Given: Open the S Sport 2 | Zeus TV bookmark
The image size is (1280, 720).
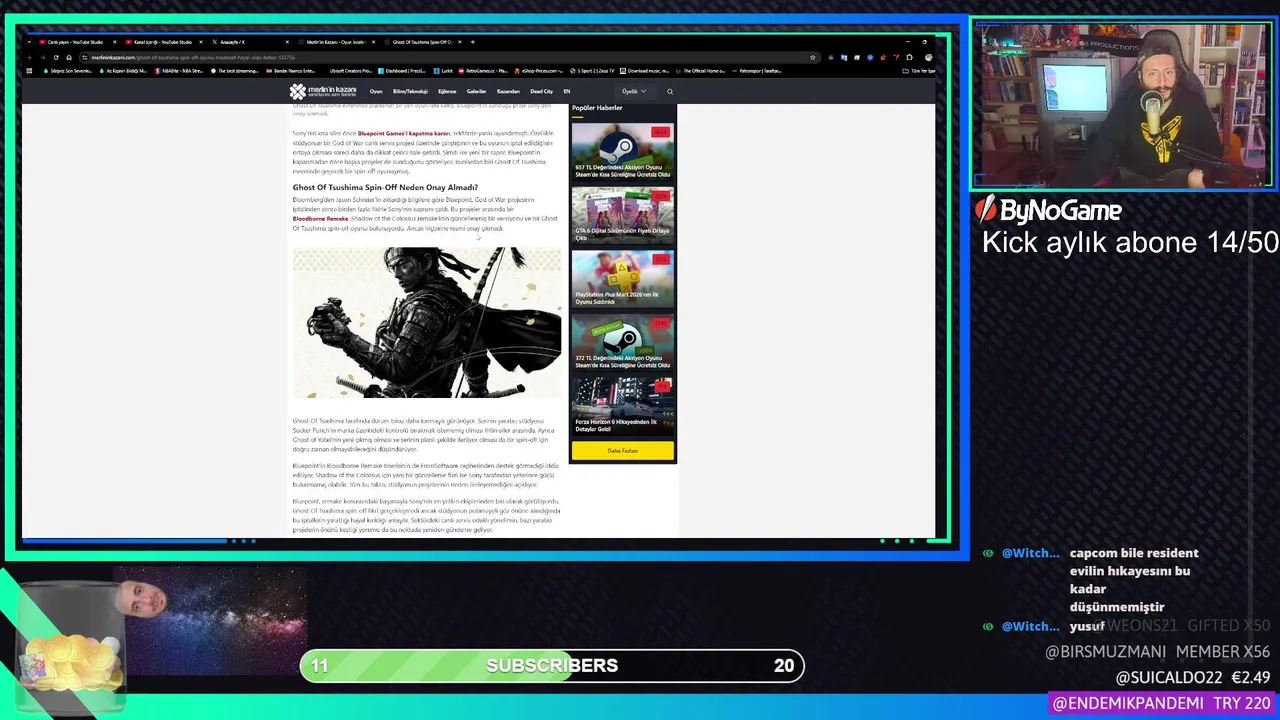Looking at the screenshot, I should 593,71.
